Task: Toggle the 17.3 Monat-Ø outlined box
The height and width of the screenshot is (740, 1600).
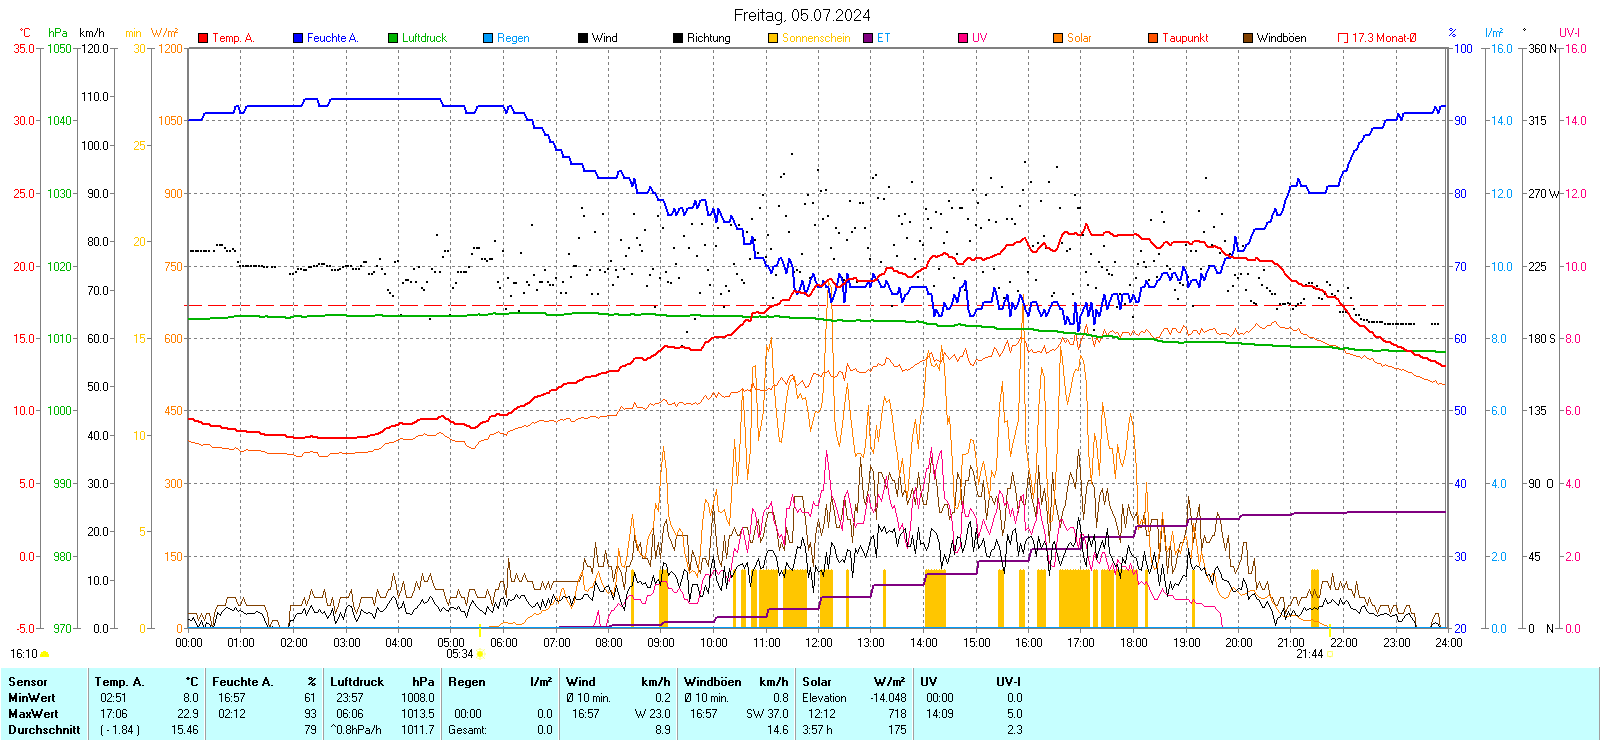Action: [x=1343, y=38]
